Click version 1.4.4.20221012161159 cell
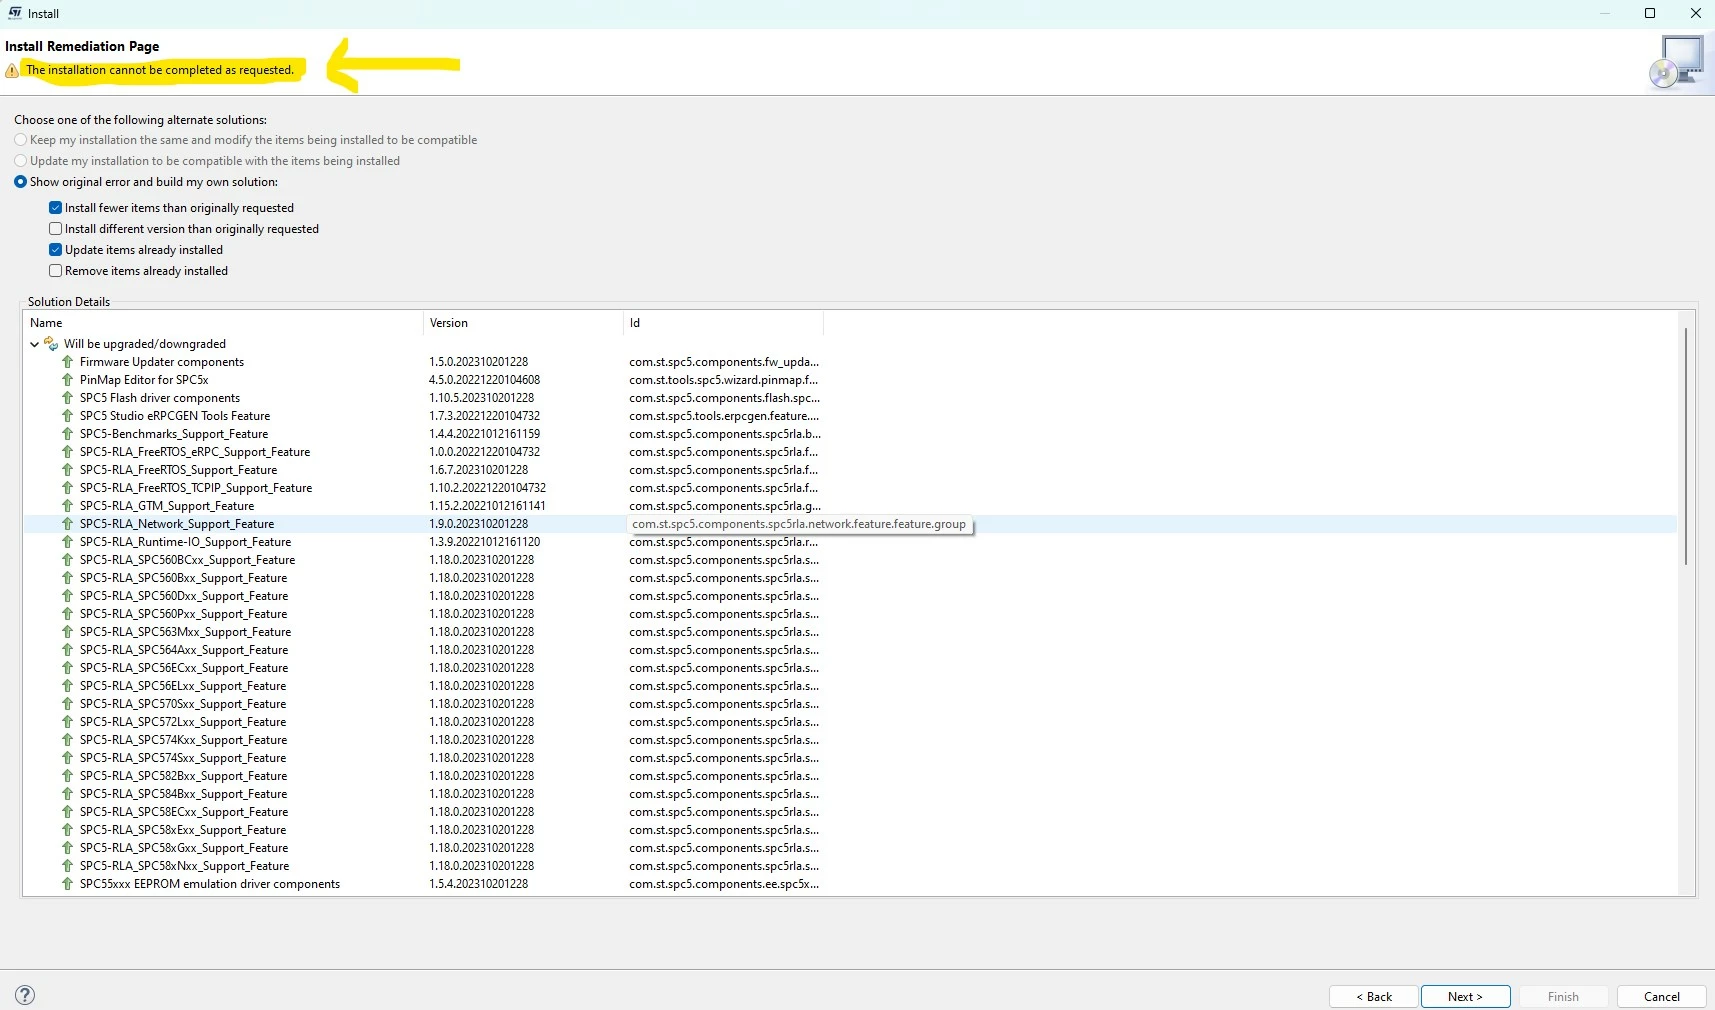 click(x=484, y=434)
